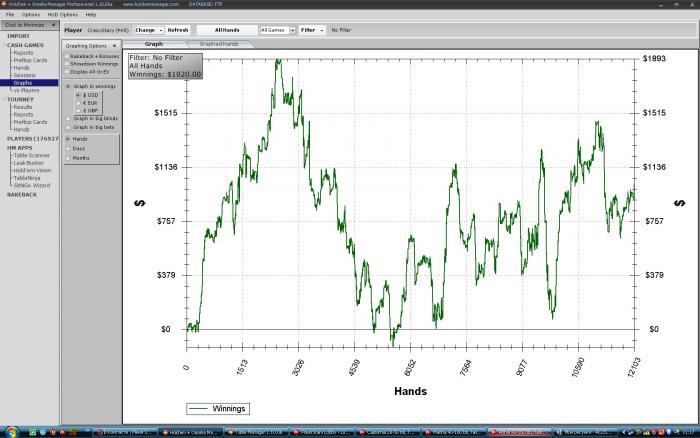Open the RAKEBACK section
The width and height of the screenshot is (700, 438).
click(22, 195)
